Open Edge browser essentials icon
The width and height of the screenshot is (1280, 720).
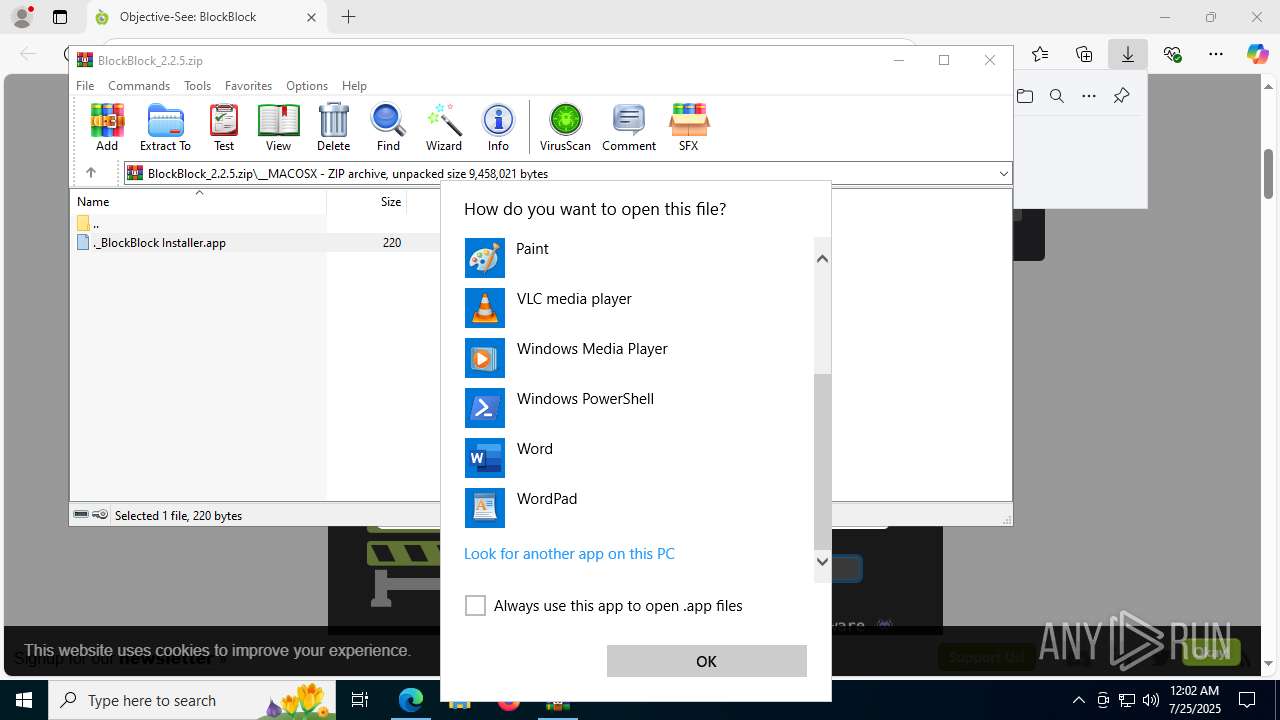tap(1172, 54)
